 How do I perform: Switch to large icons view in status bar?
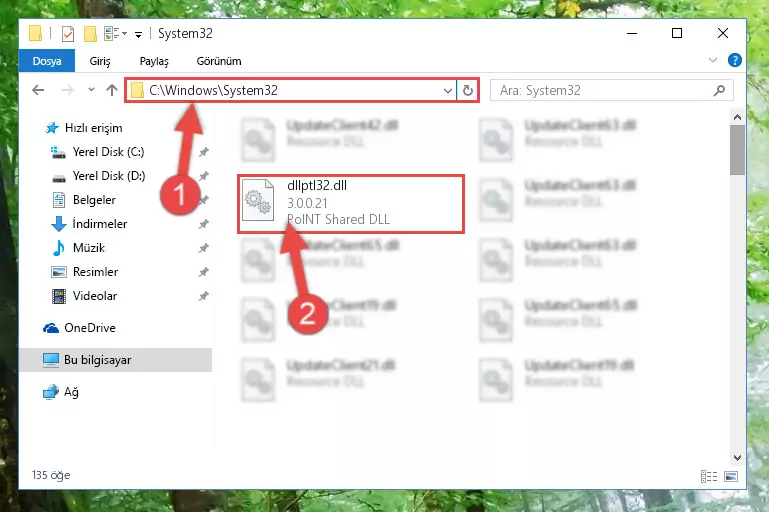[731, 476]
